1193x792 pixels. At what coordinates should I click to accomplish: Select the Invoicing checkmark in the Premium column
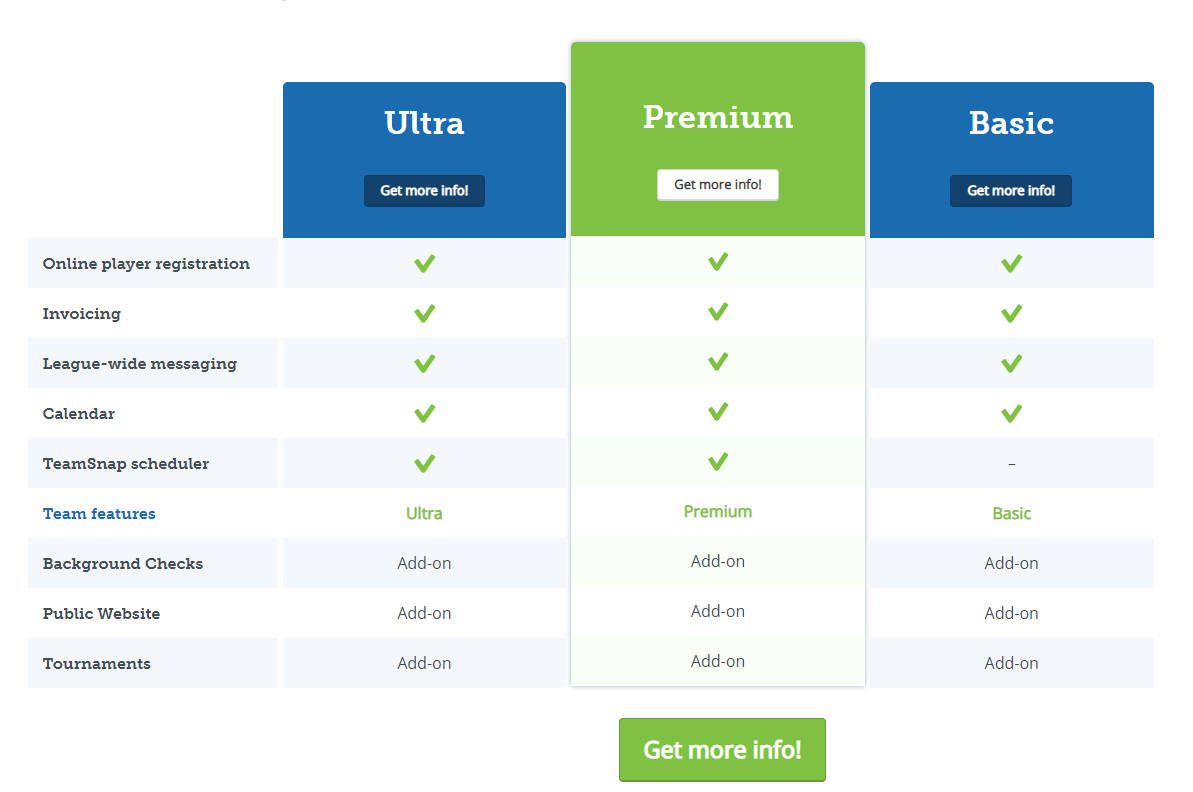(x=717, y=311)
